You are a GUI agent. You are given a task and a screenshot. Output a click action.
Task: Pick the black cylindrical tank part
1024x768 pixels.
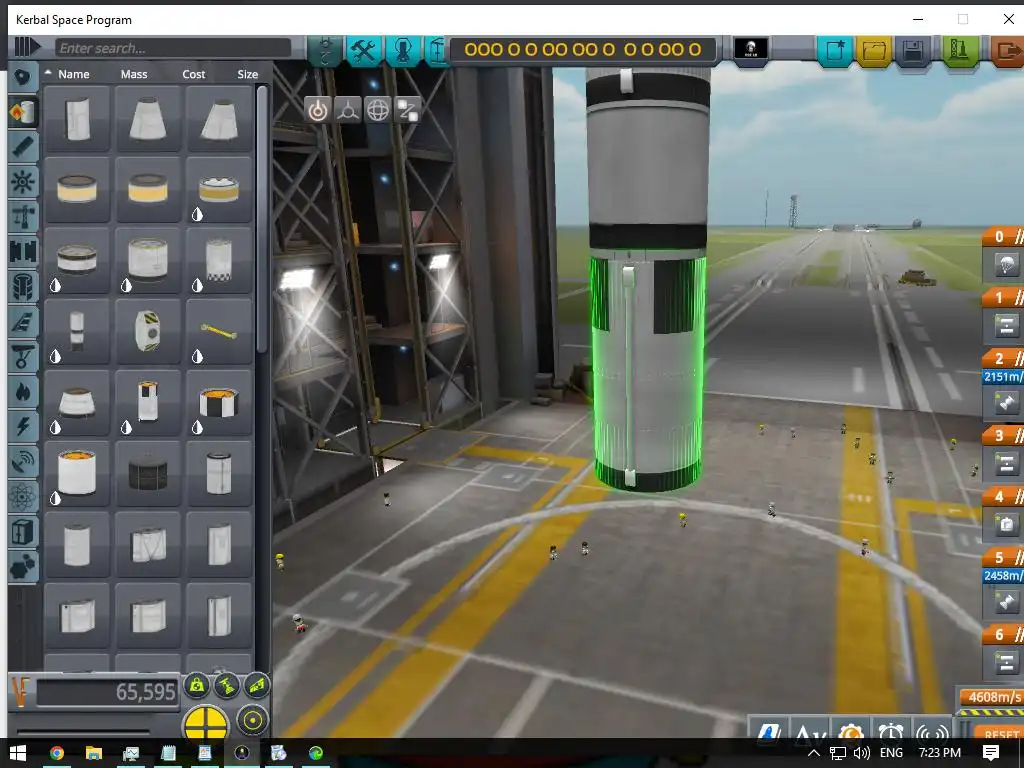point(148,473)
